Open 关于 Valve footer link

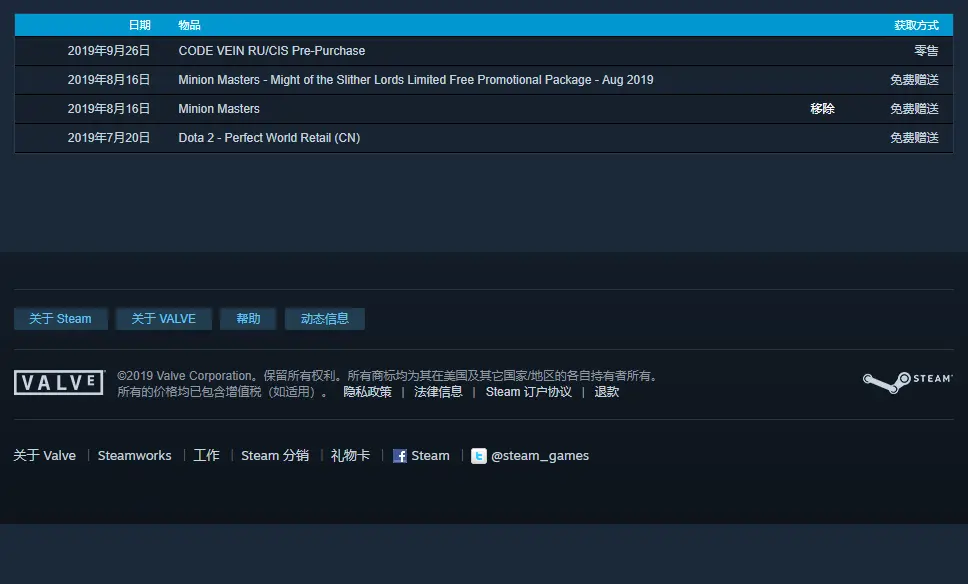pos(44,456)
